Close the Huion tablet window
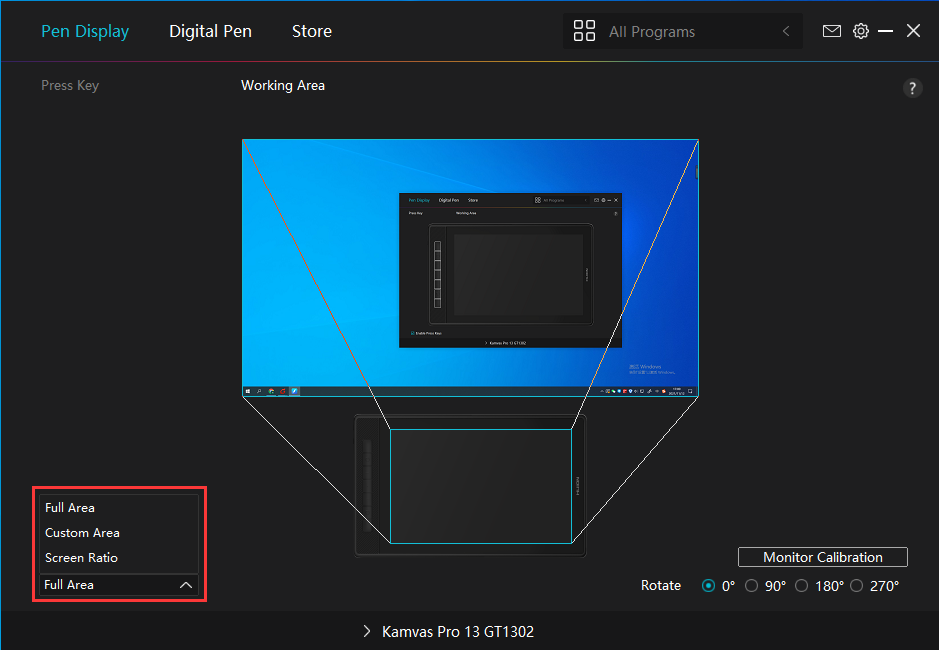939x650 pixels. (x=913, y=31)
